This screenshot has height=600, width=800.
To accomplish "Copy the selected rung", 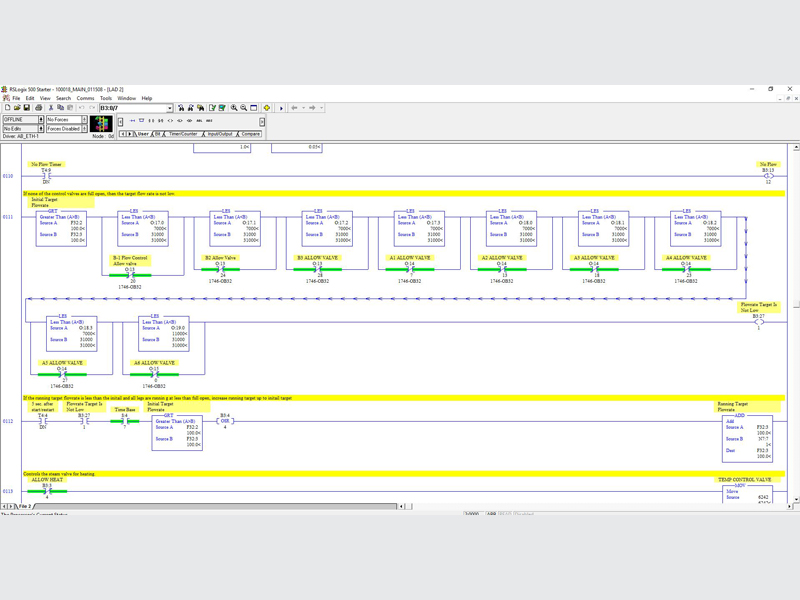I will 60,108.
